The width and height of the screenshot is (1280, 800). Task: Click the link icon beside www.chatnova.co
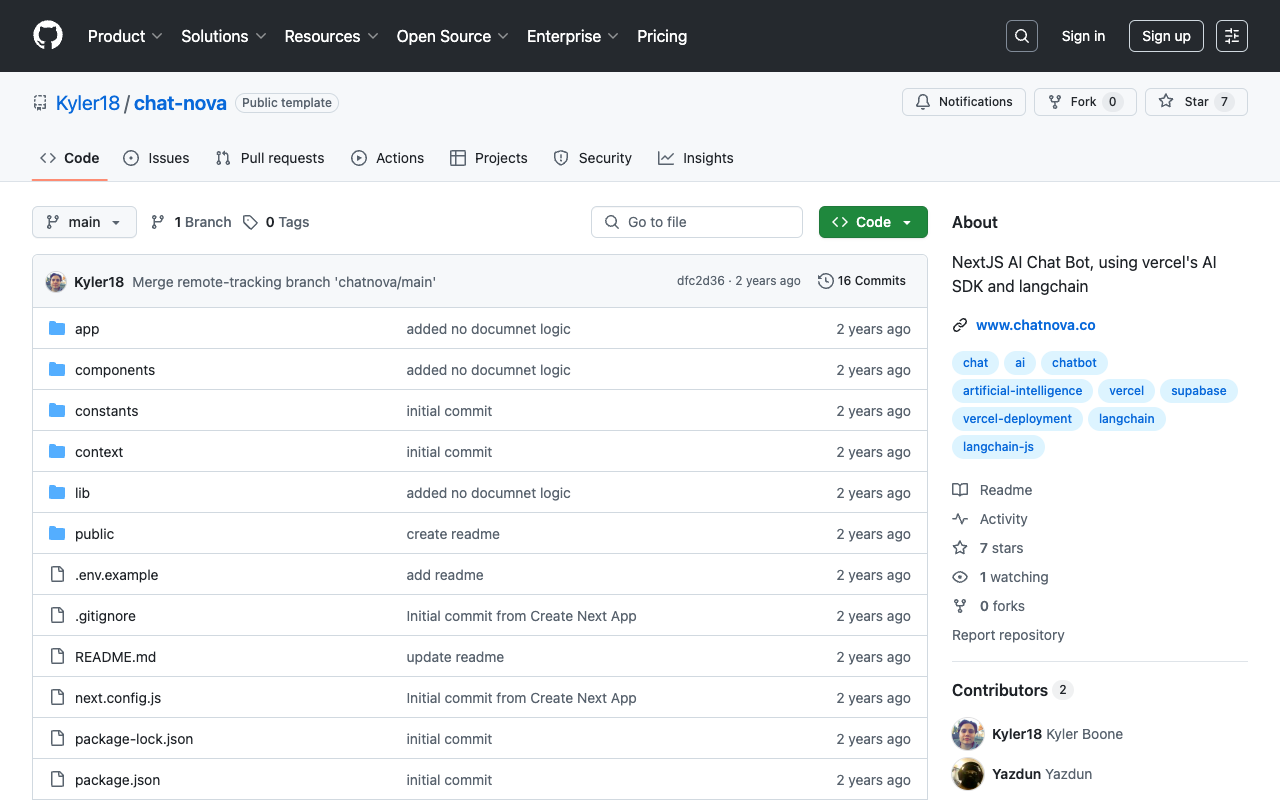[x=960, y=325]
